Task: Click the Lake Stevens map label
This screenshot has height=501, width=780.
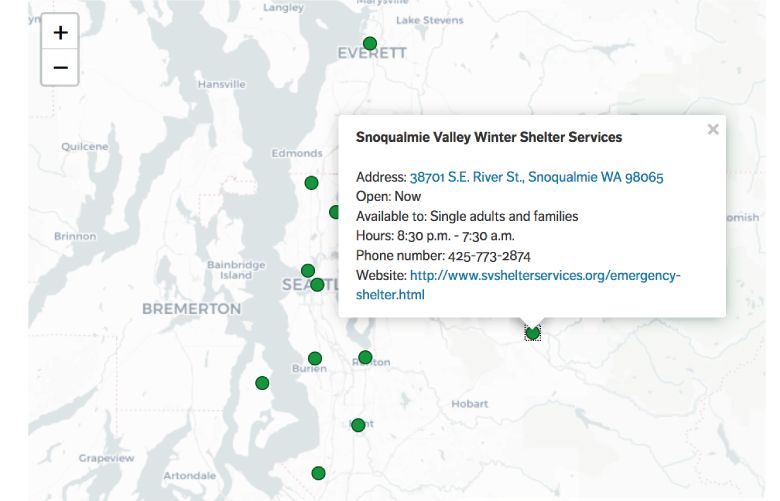Action: 429,20
